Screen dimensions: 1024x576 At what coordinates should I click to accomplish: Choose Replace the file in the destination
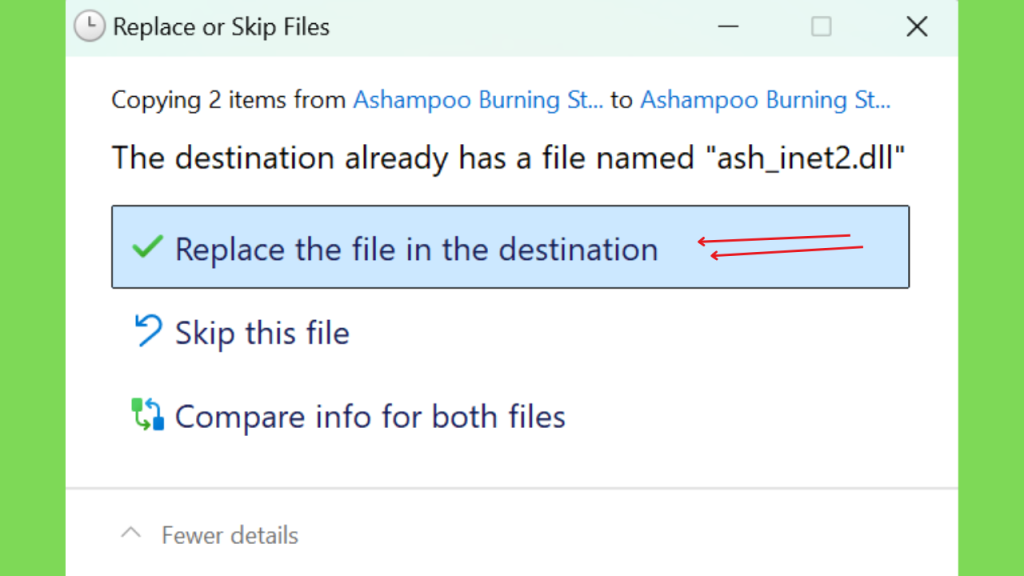[510, 247]
